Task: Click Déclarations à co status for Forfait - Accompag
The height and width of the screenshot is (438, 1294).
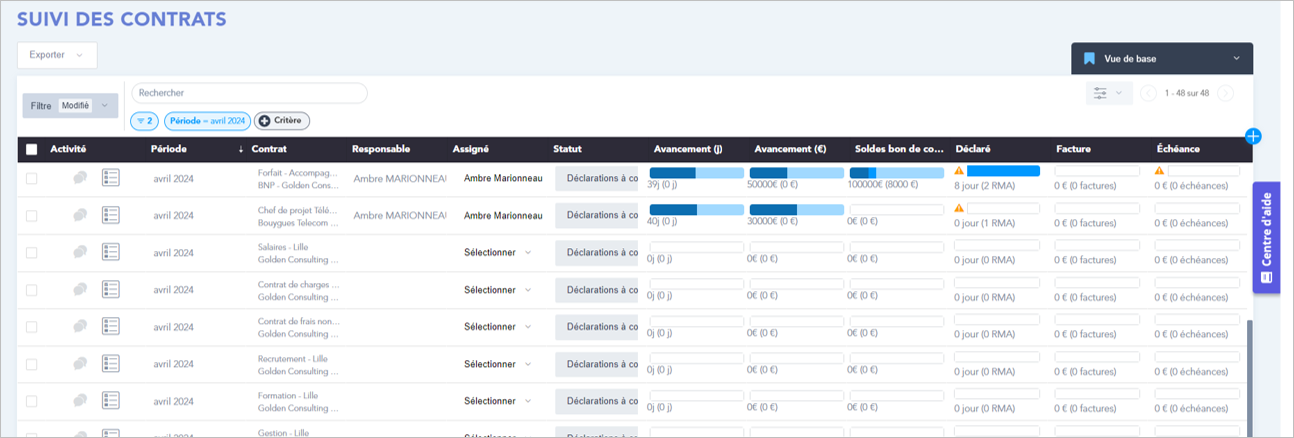Action: 596,178
